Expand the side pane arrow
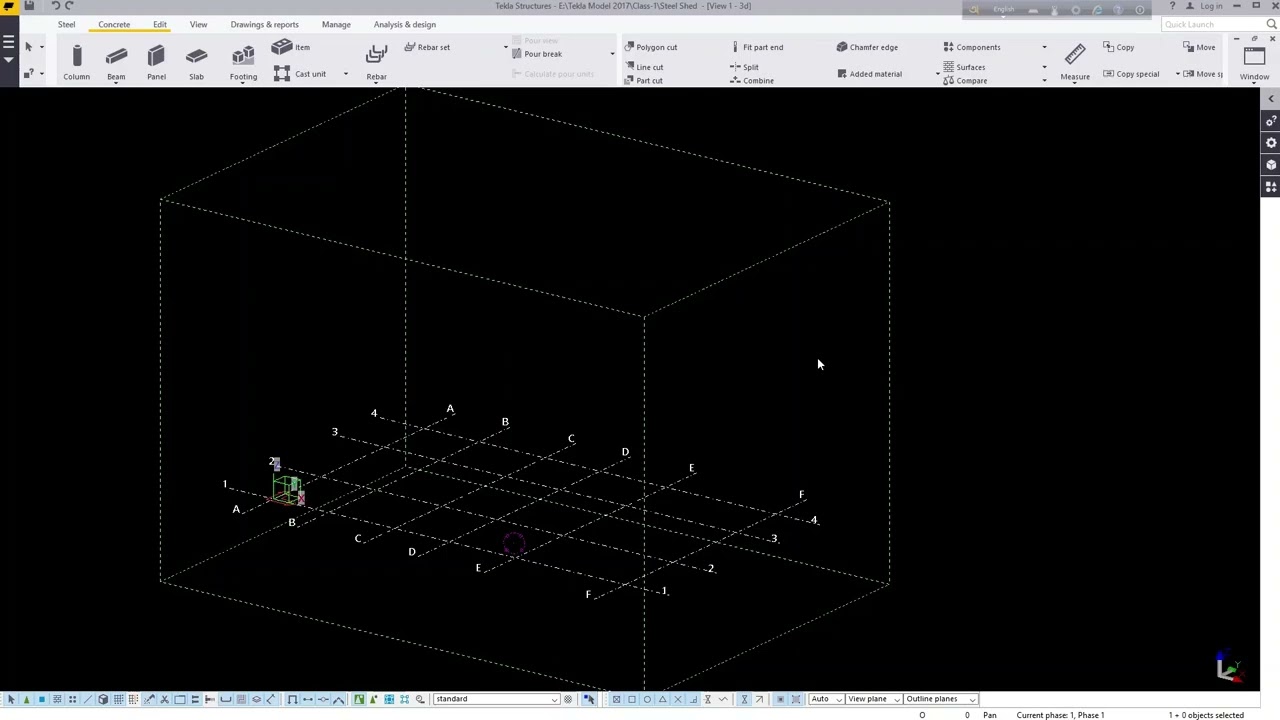 [x=1271, y=99]
